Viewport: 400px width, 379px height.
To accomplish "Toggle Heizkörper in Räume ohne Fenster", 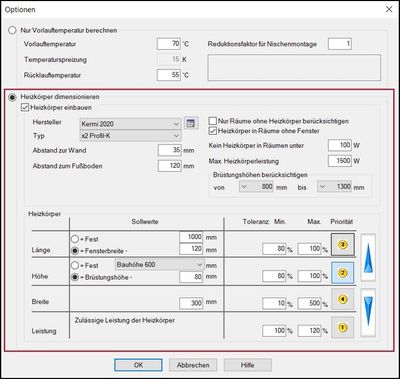I will click(213, 131).
